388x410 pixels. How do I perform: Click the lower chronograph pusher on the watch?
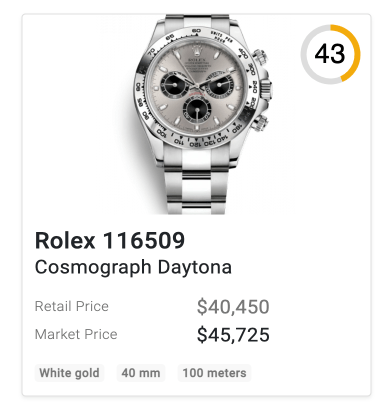tap(261, 123)
